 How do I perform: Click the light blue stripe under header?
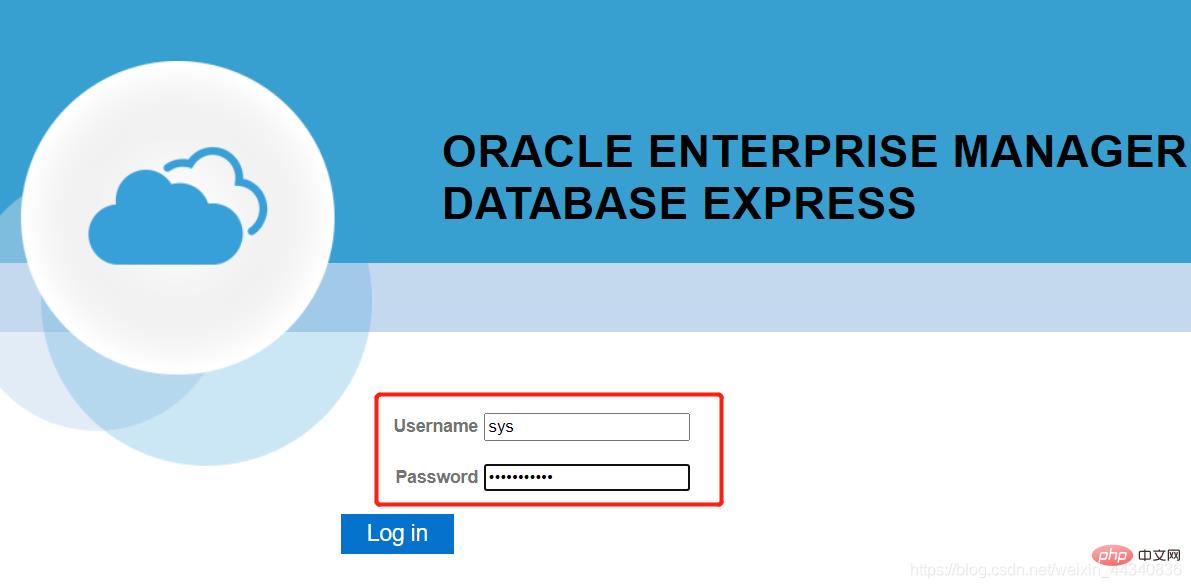[x=780, y=297]
